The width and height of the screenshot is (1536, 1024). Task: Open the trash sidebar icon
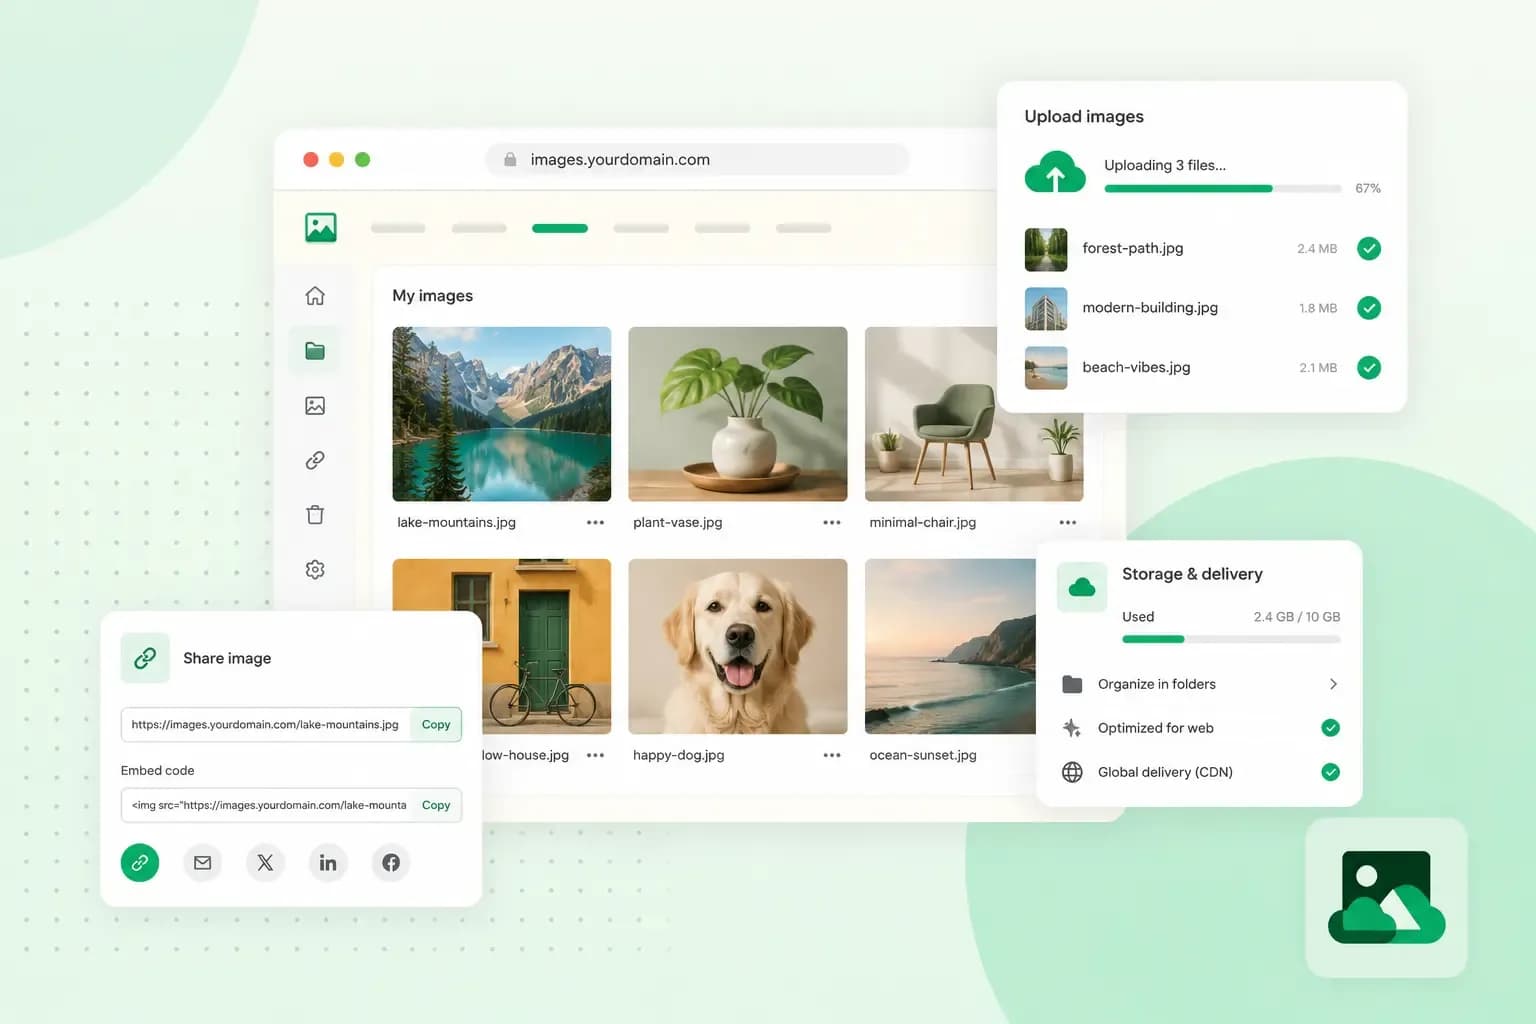[x=315, y=515]
